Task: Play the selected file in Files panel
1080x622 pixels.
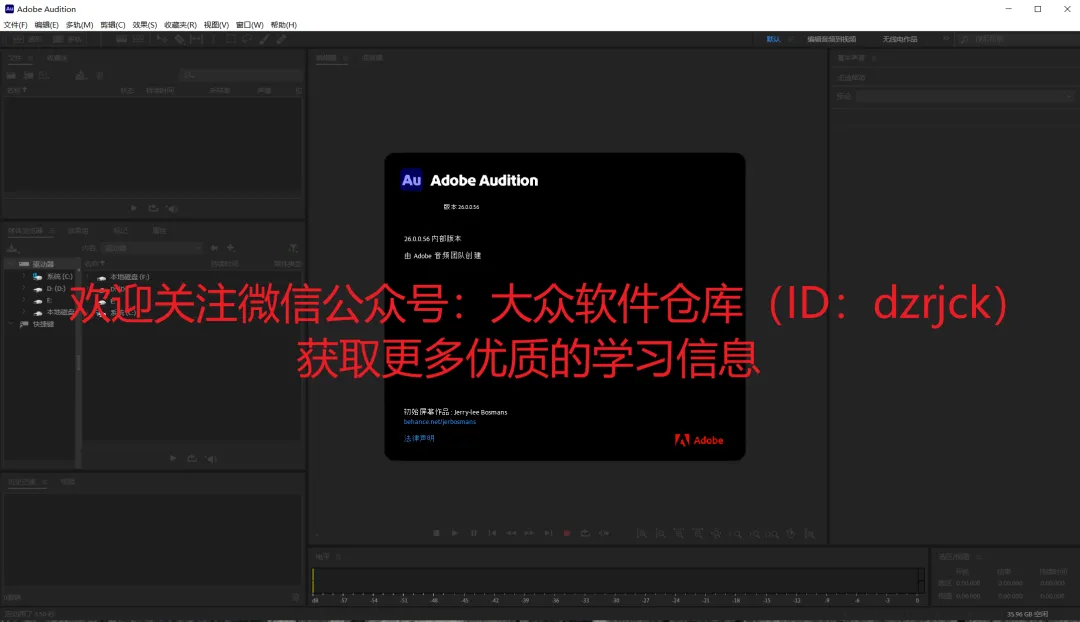Action: coord(134,208)
